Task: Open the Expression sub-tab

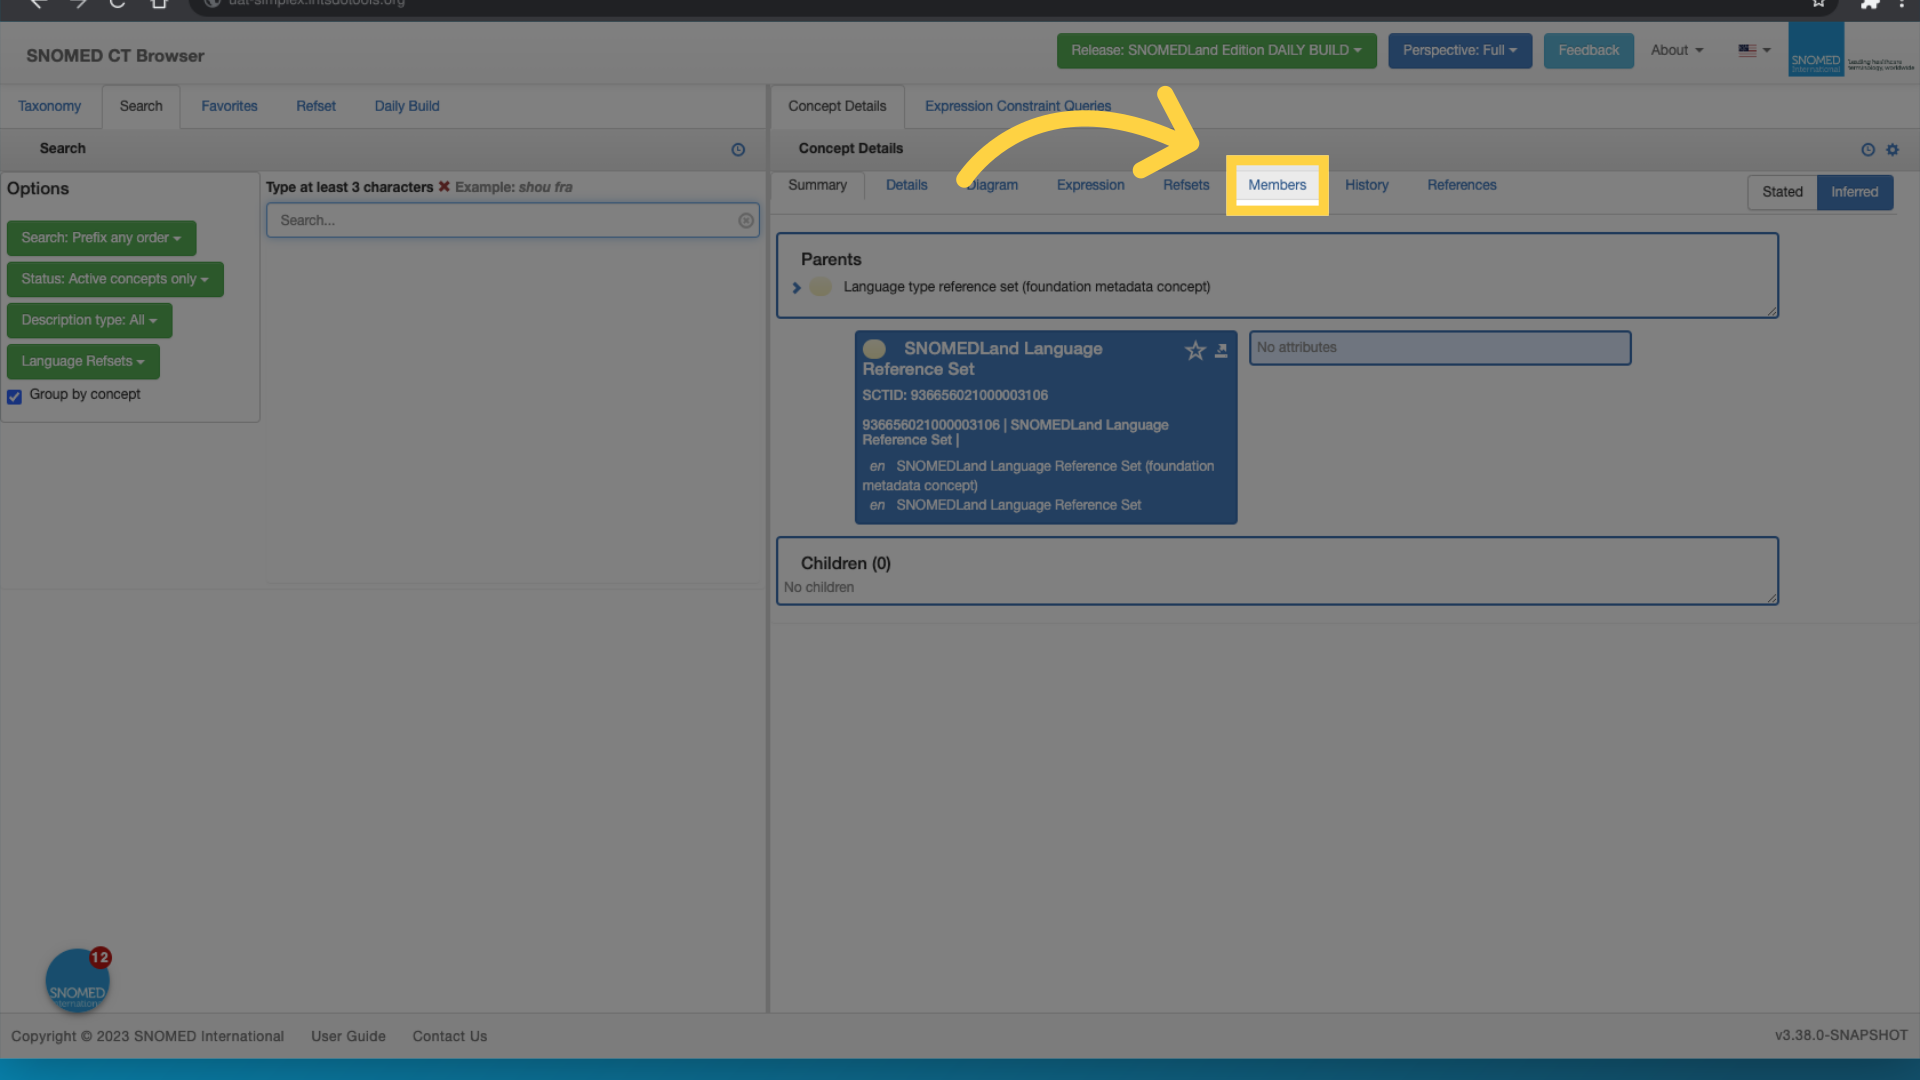Action: click(1090, 185)
